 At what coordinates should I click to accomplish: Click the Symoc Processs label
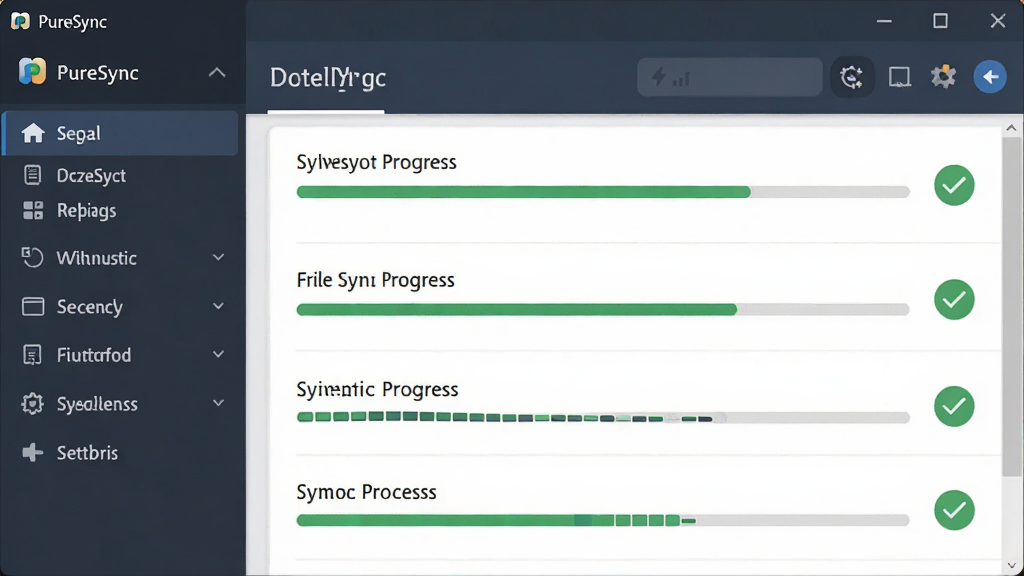click(366, 492)
